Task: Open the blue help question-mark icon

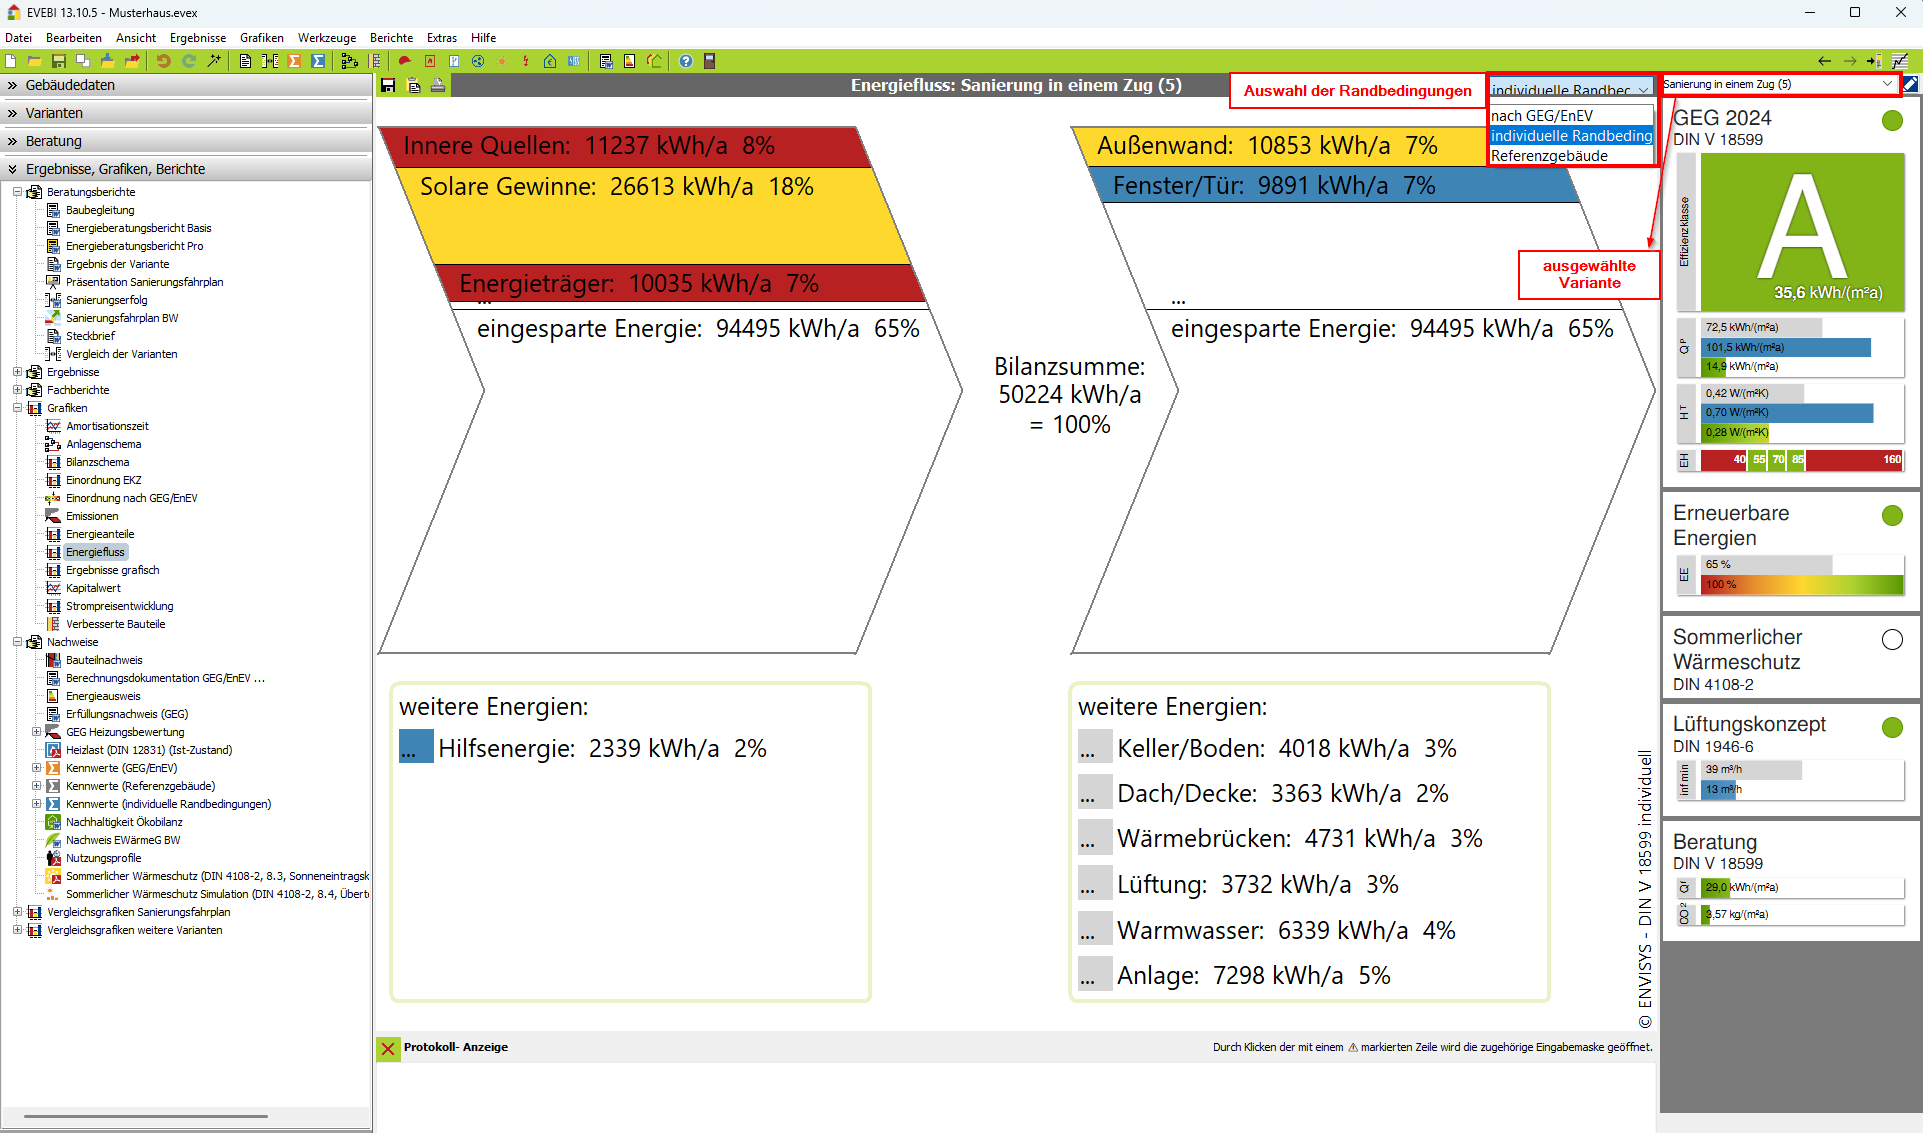Action: (x=685, y=61)
